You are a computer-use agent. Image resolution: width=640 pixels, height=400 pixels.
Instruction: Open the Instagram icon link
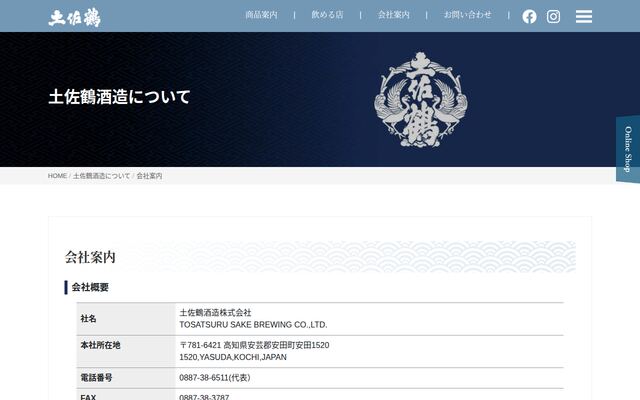click(x=553, y=16)
